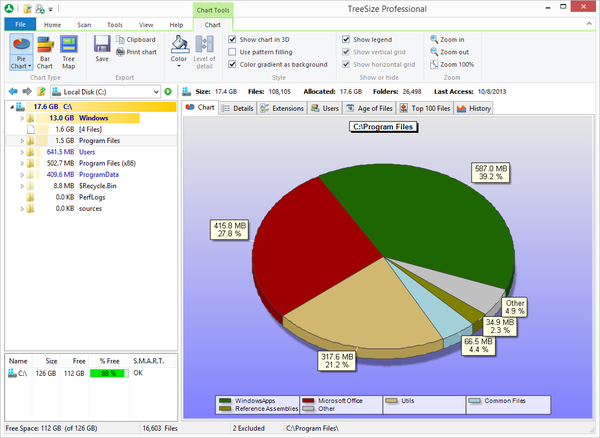Switch to Home ribbon tab
Image resolution: width=600 pixels, height=438 pixels.
click(52, 24)
